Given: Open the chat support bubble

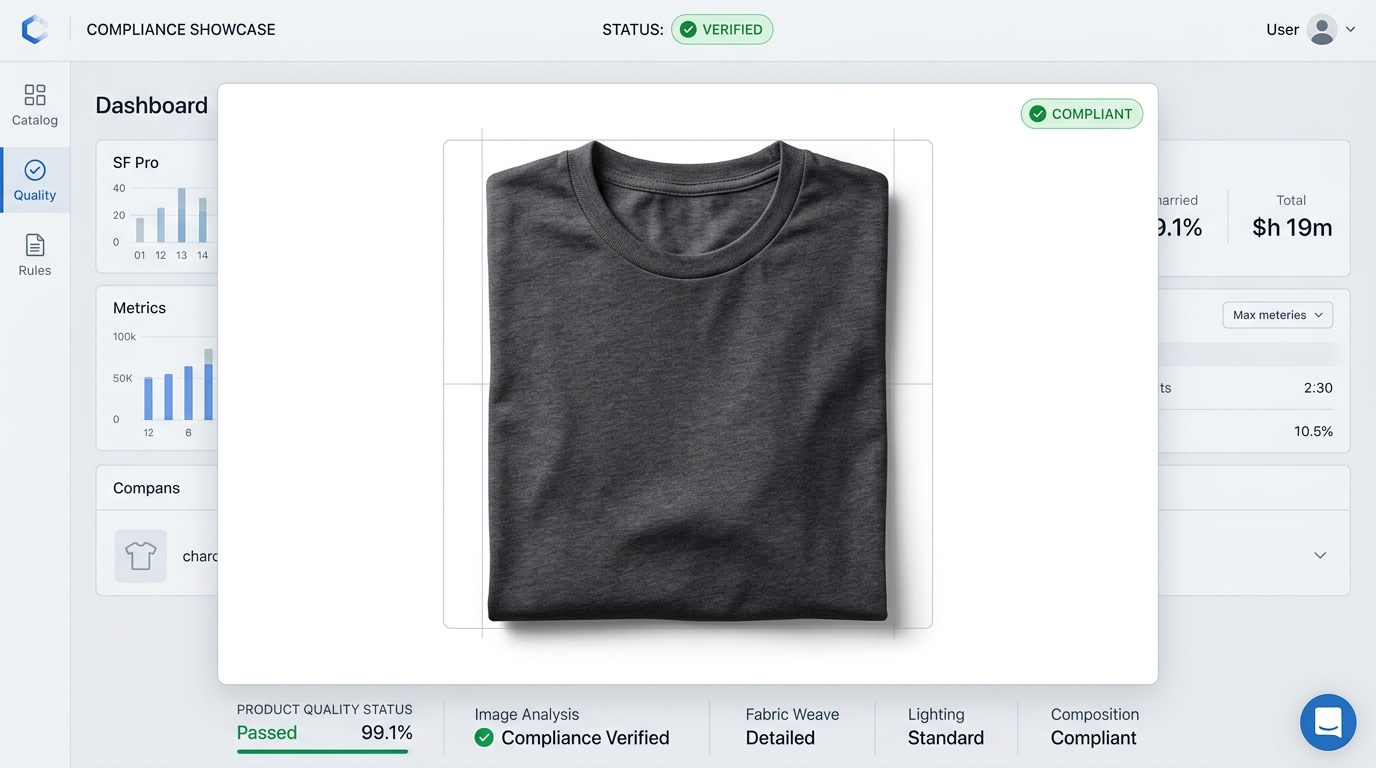Looking at the screenshot, I should point(1328,722).
